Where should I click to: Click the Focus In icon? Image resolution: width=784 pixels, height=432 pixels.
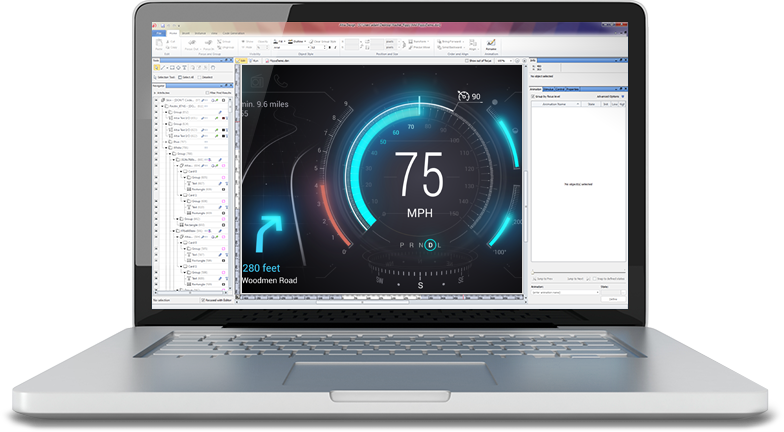coord(208,44)
